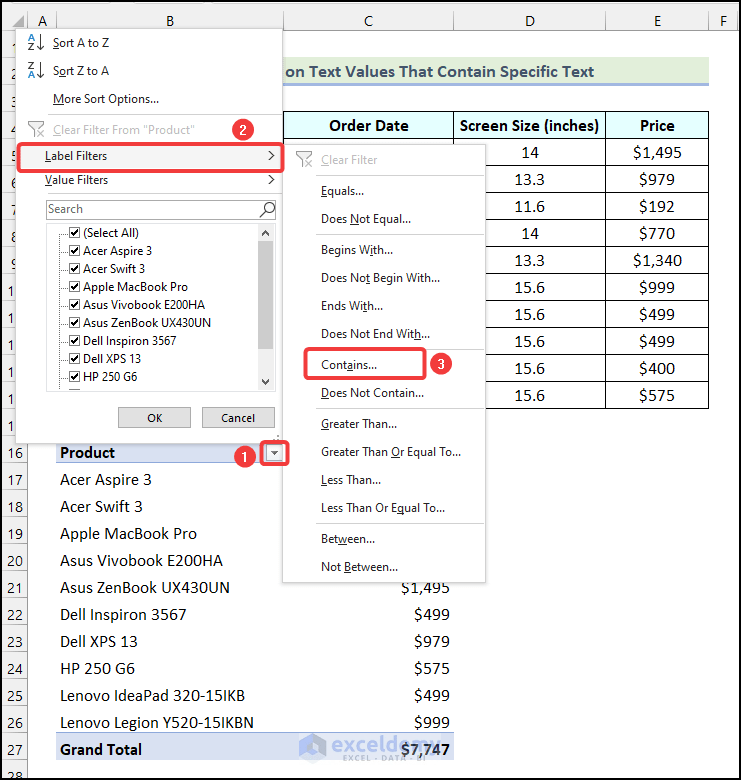Choose Greater Than... filter

pos(359,424)
